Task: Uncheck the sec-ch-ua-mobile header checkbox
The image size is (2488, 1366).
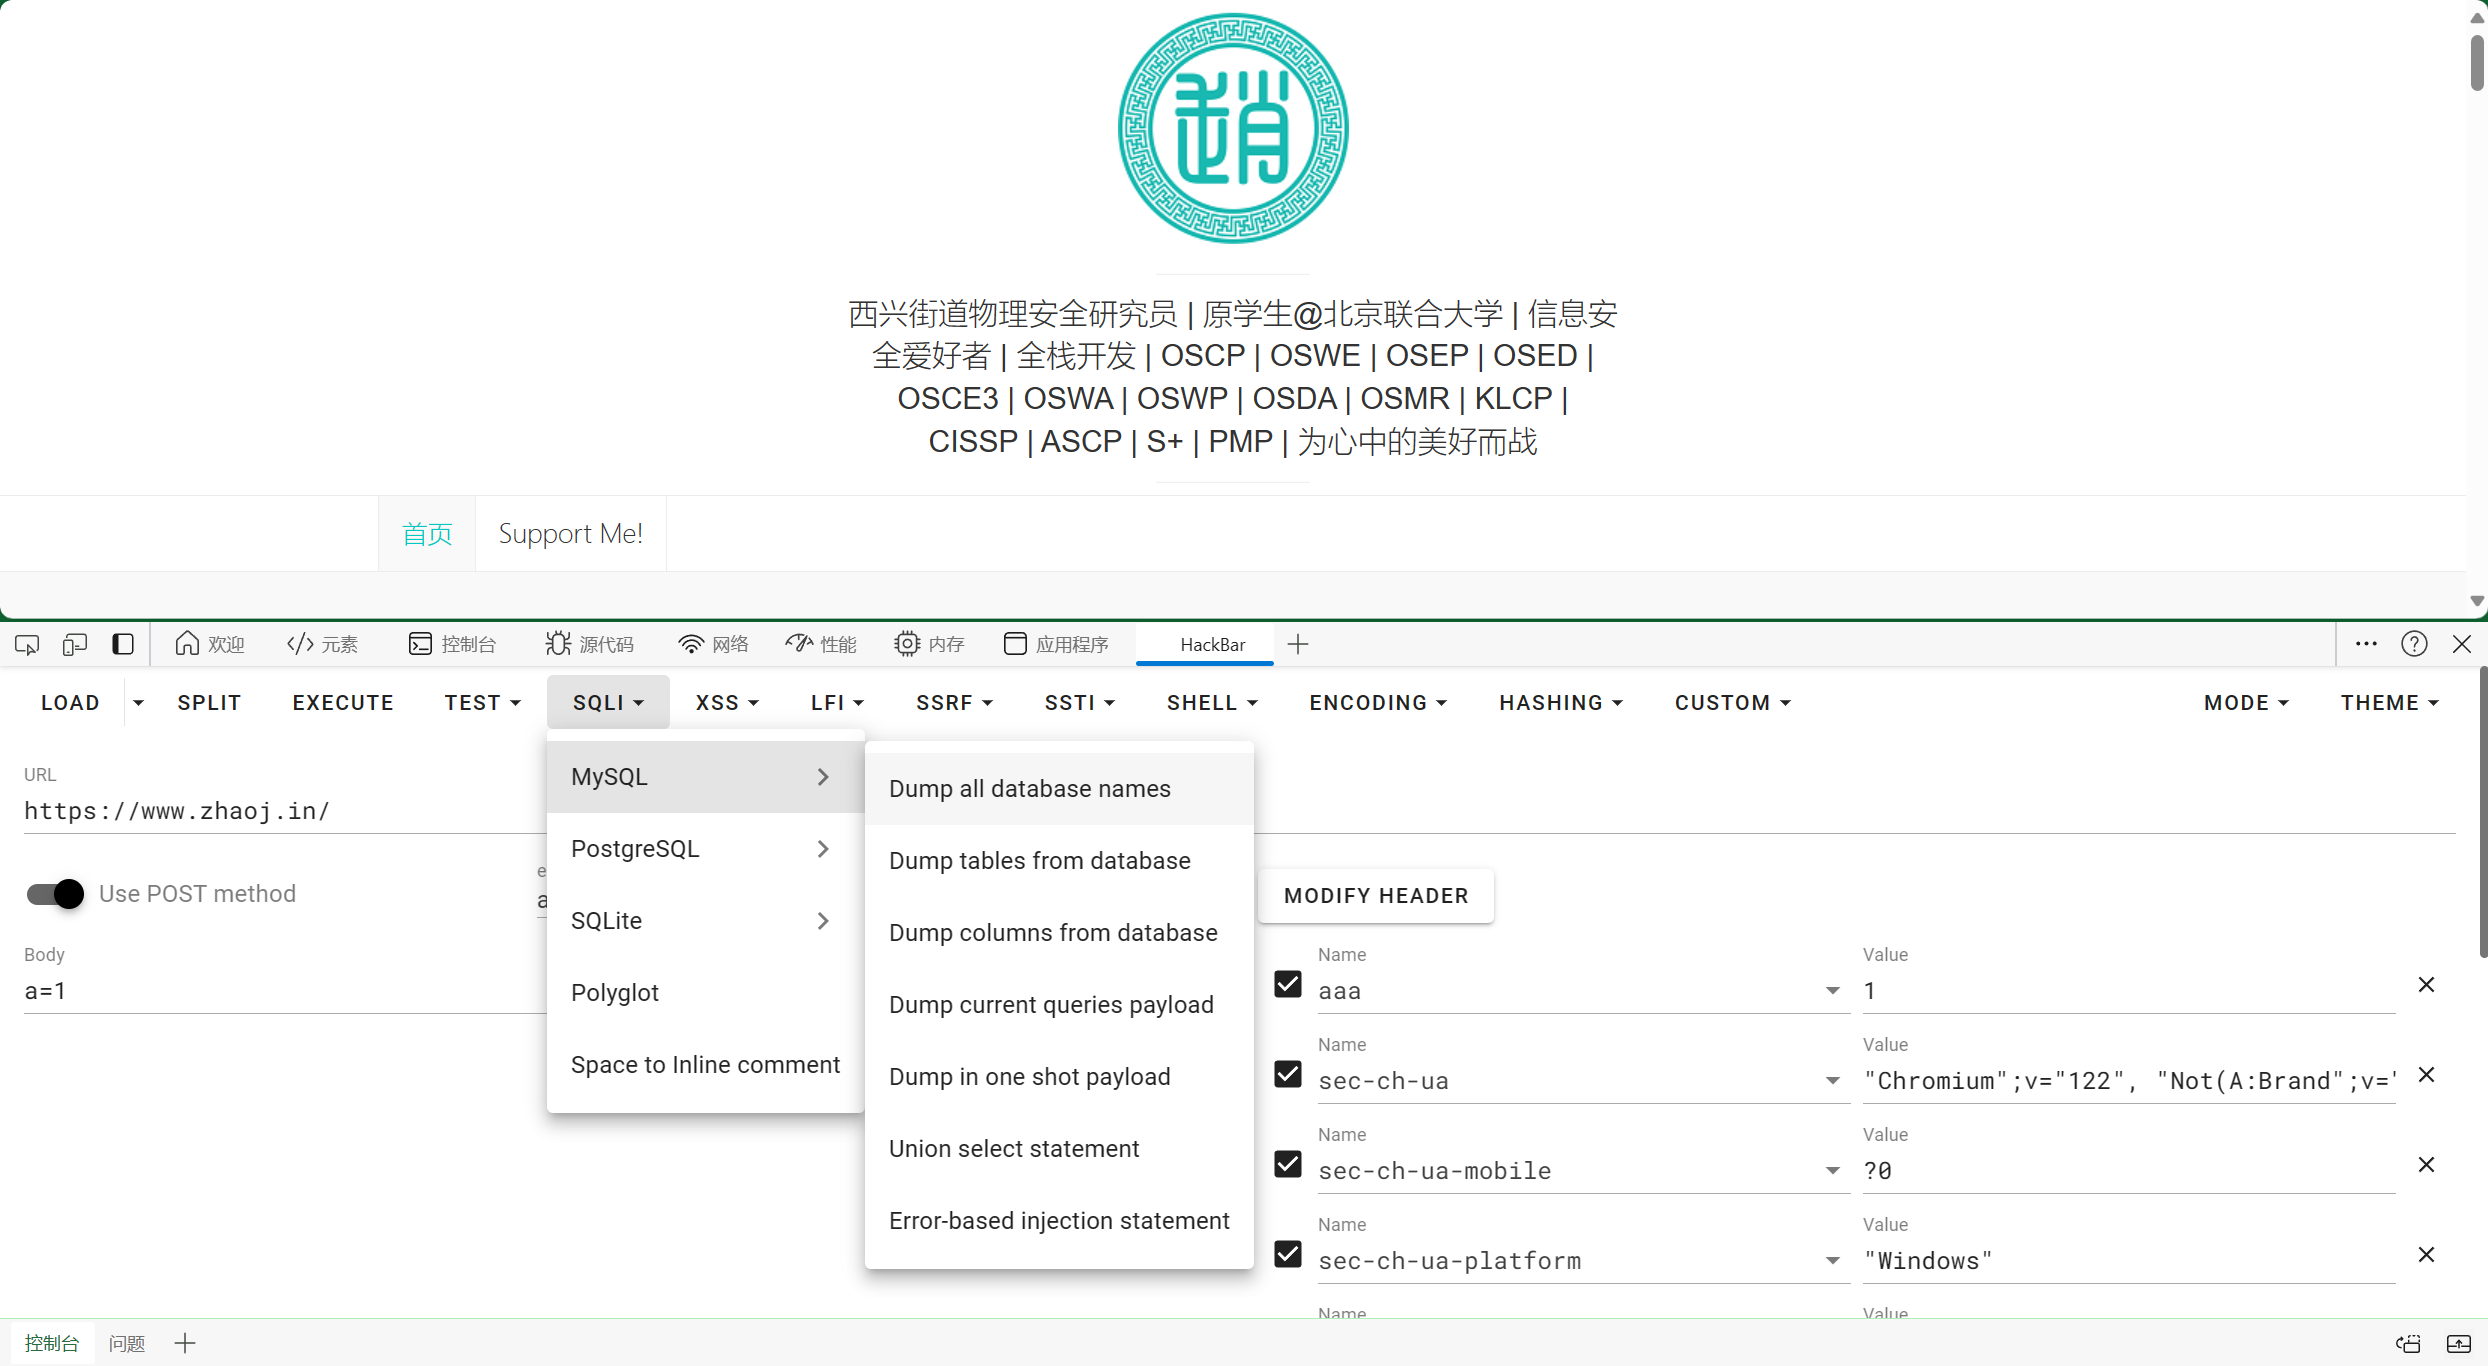Action: coord(1288,1165)
